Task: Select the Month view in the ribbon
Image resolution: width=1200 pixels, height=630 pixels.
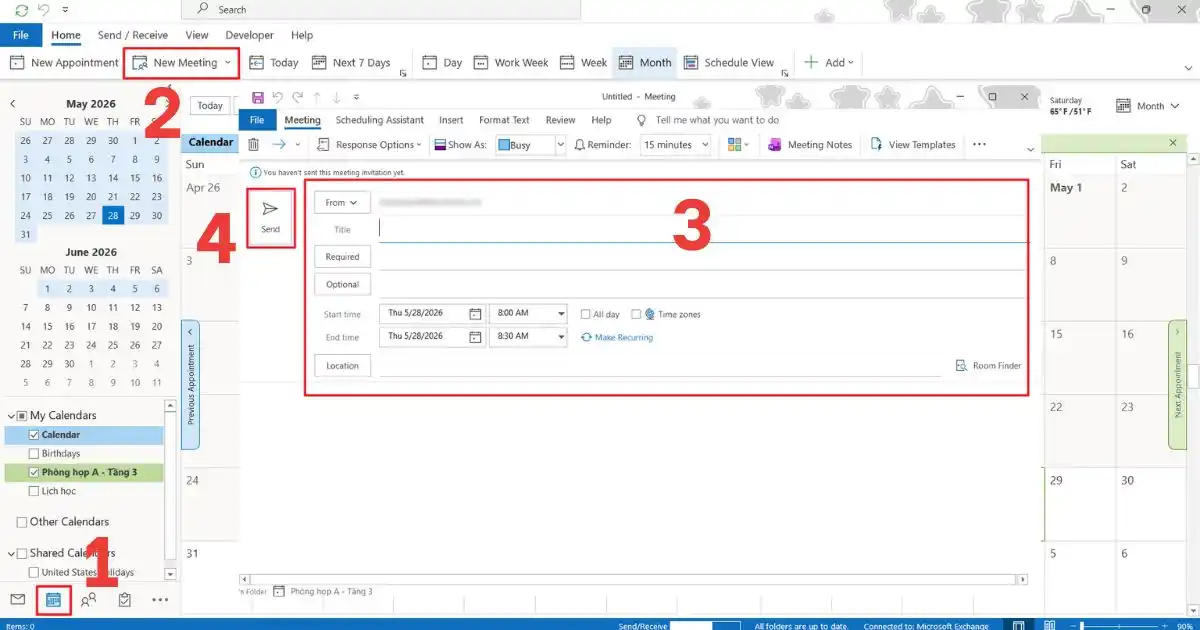Action: (645, 62)
